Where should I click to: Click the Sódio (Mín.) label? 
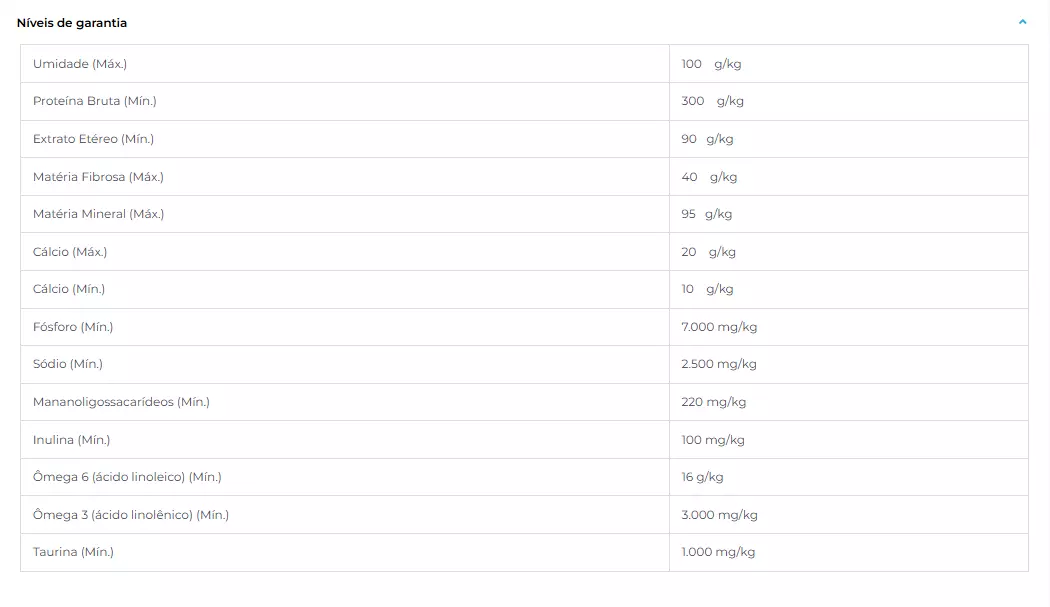68,364
